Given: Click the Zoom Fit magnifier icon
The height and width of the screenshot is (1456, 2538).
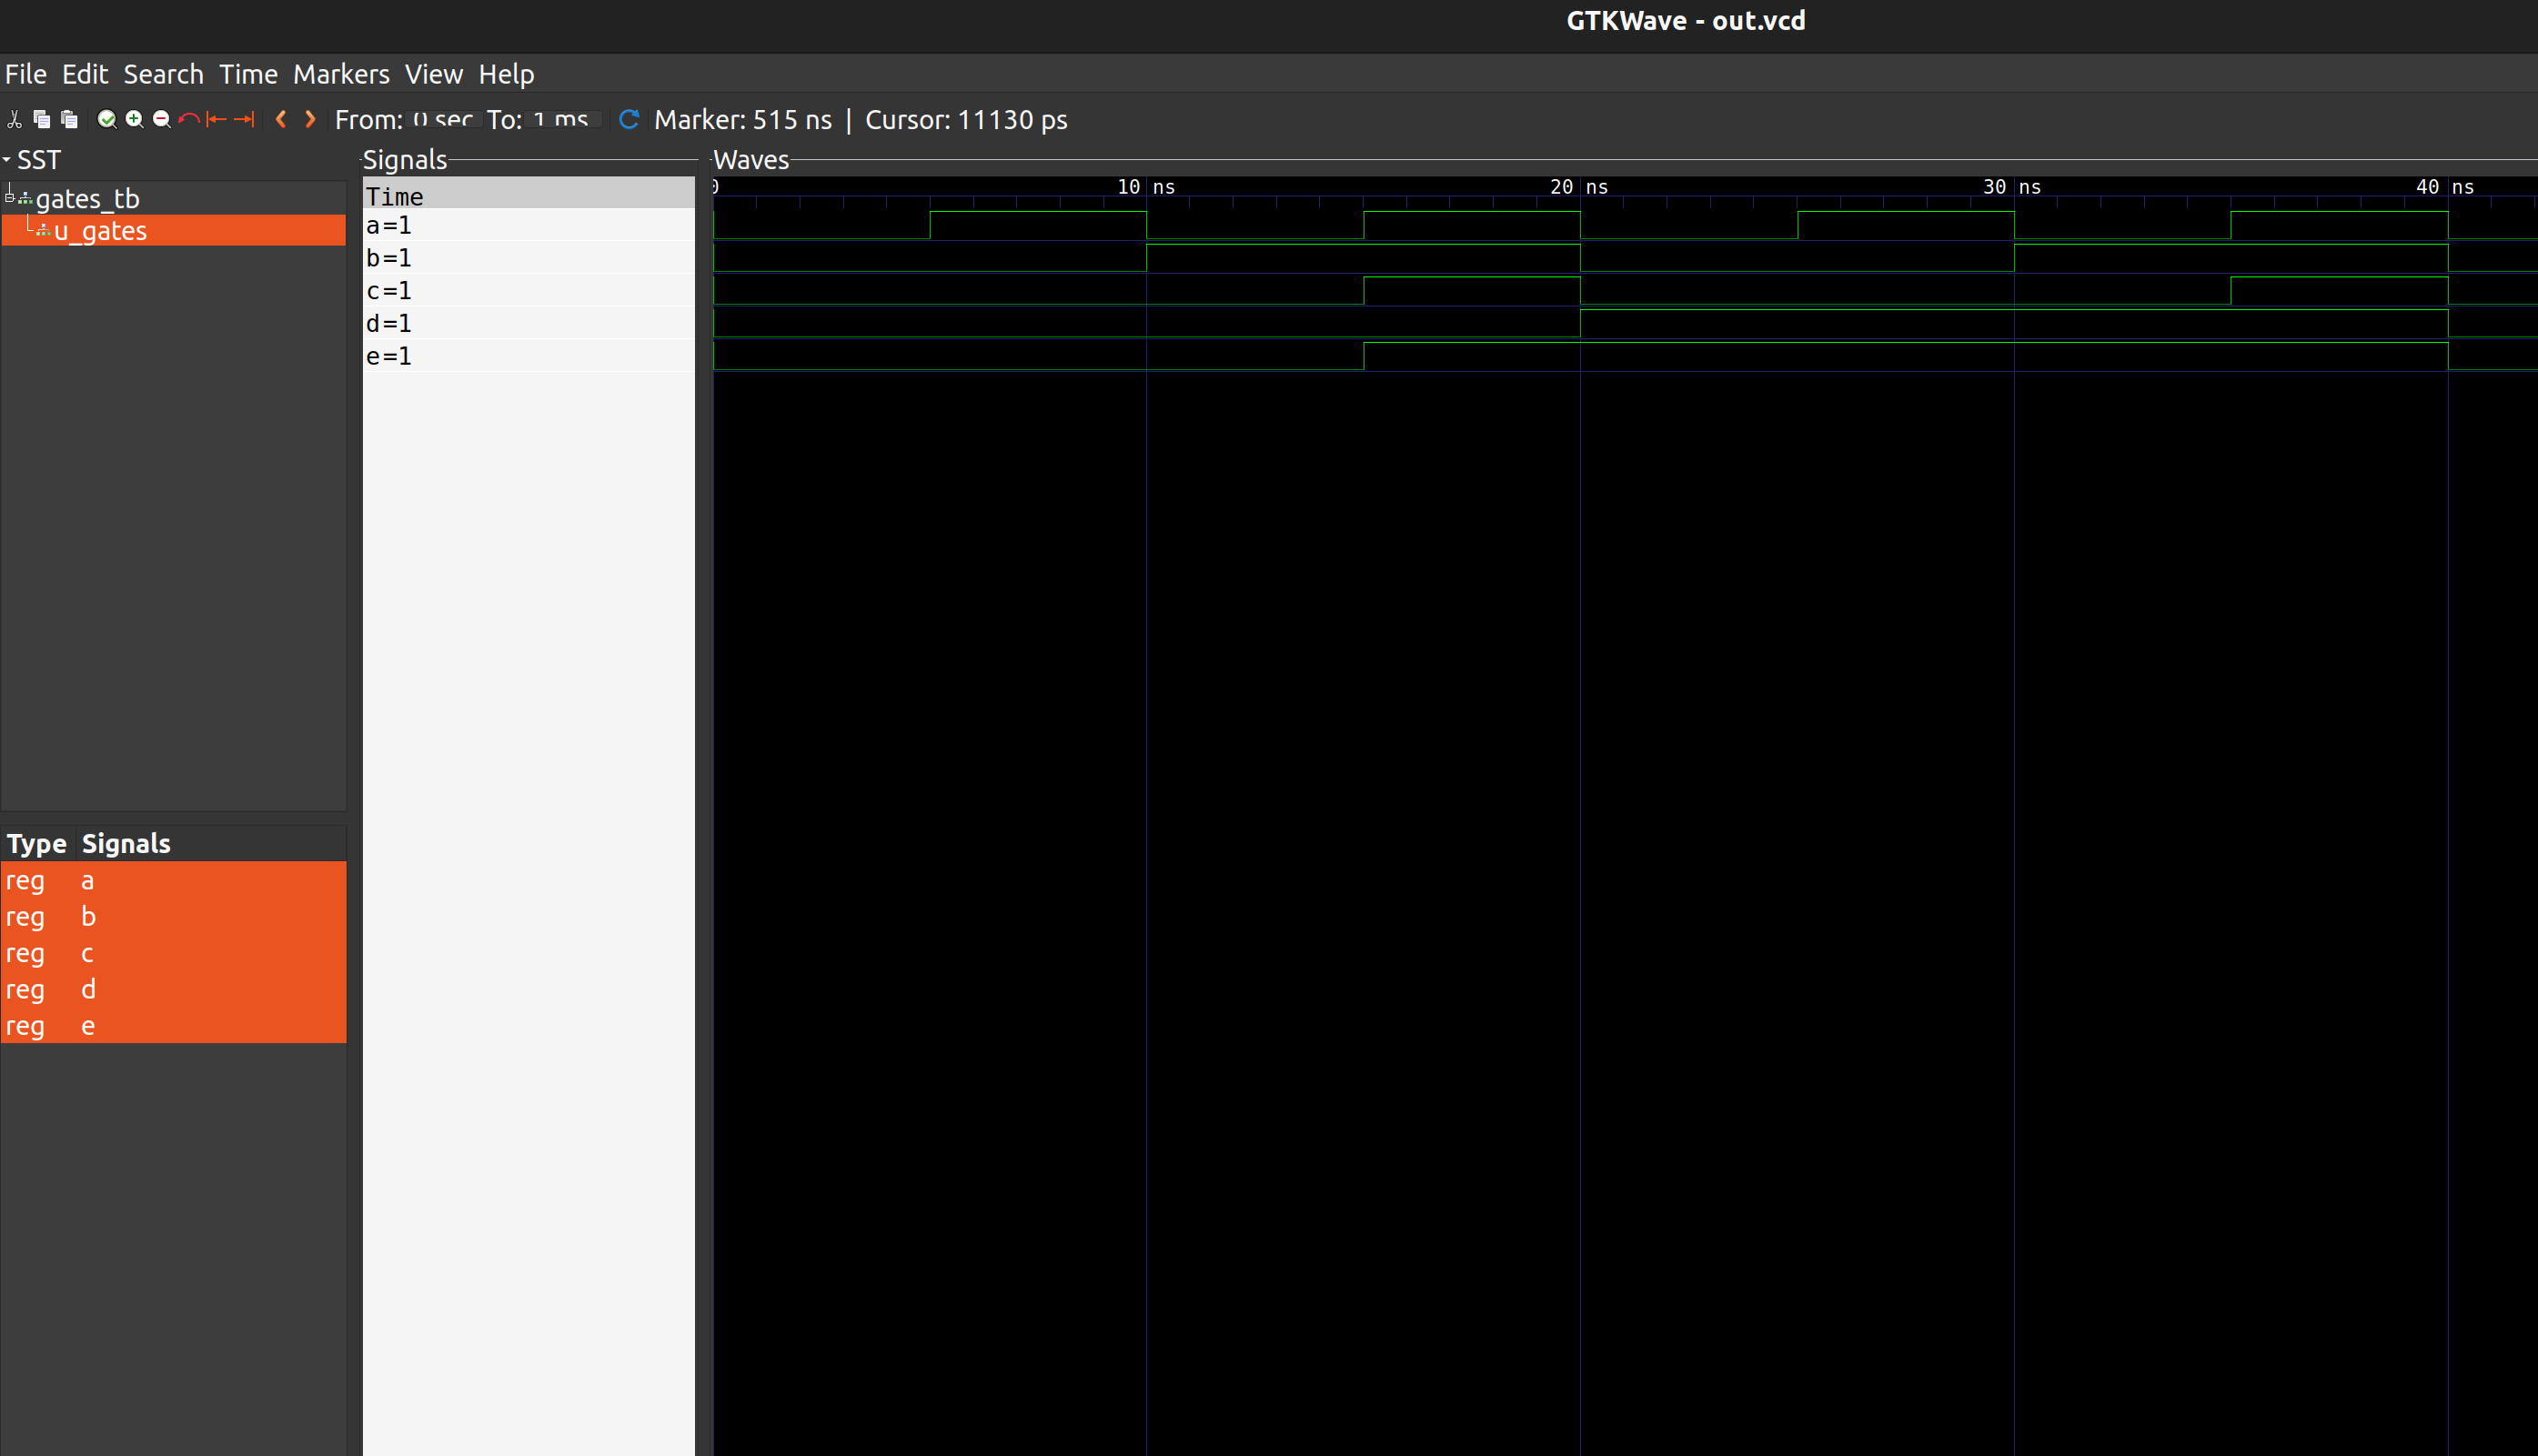Looking at the screenshot, I should click(x=106, y=120).
